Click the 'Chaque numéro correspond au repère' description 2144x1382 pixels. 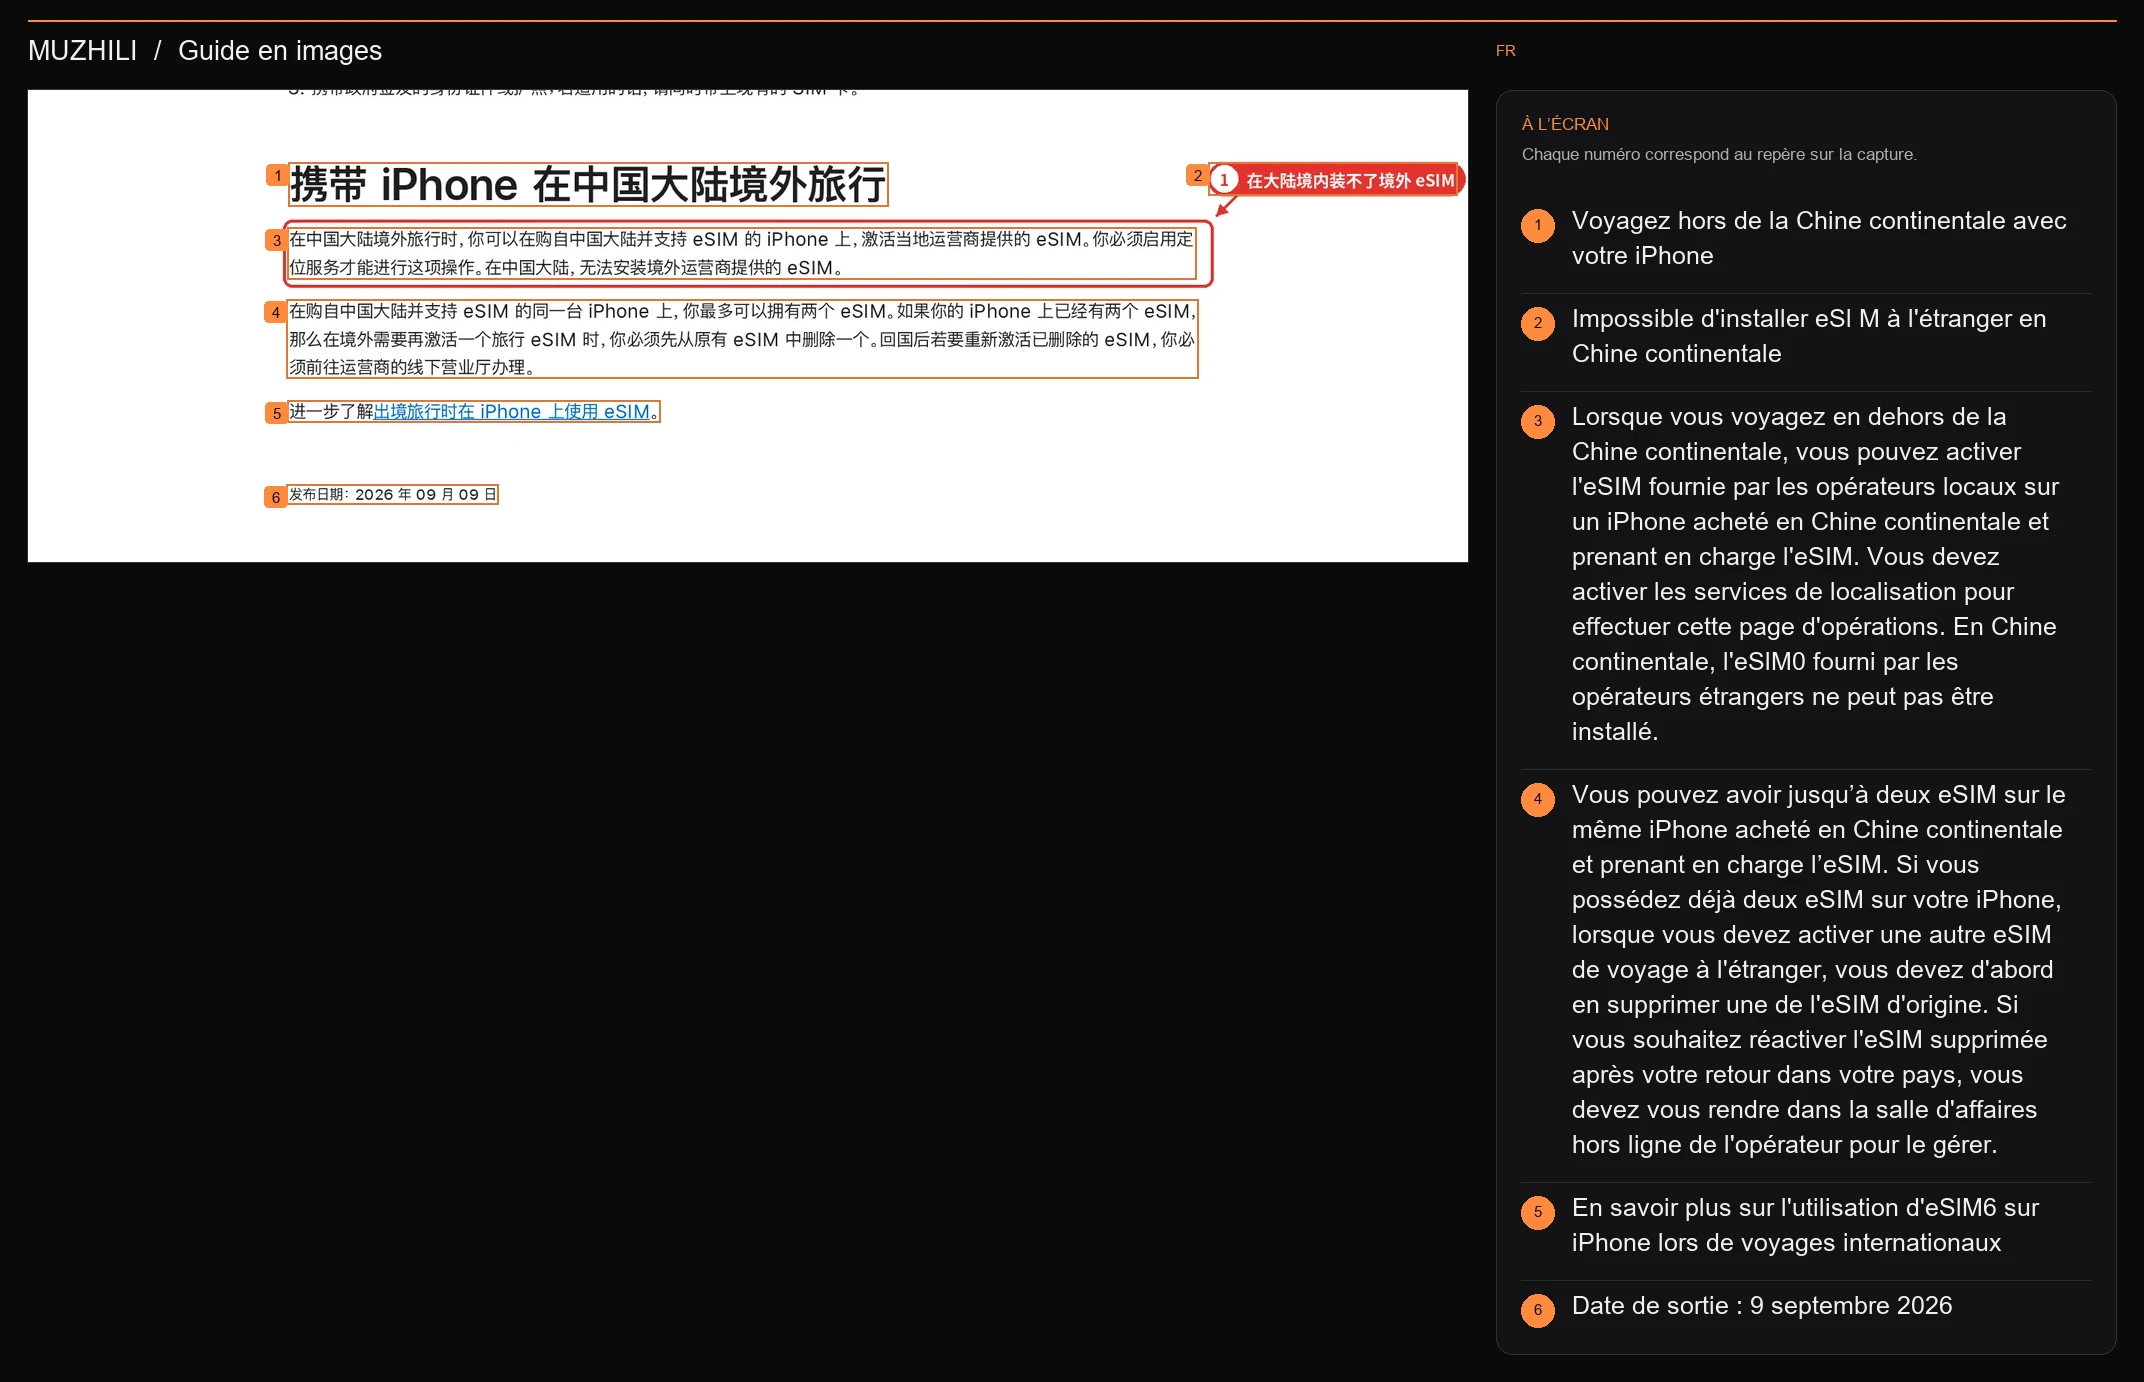[1719, 154]
